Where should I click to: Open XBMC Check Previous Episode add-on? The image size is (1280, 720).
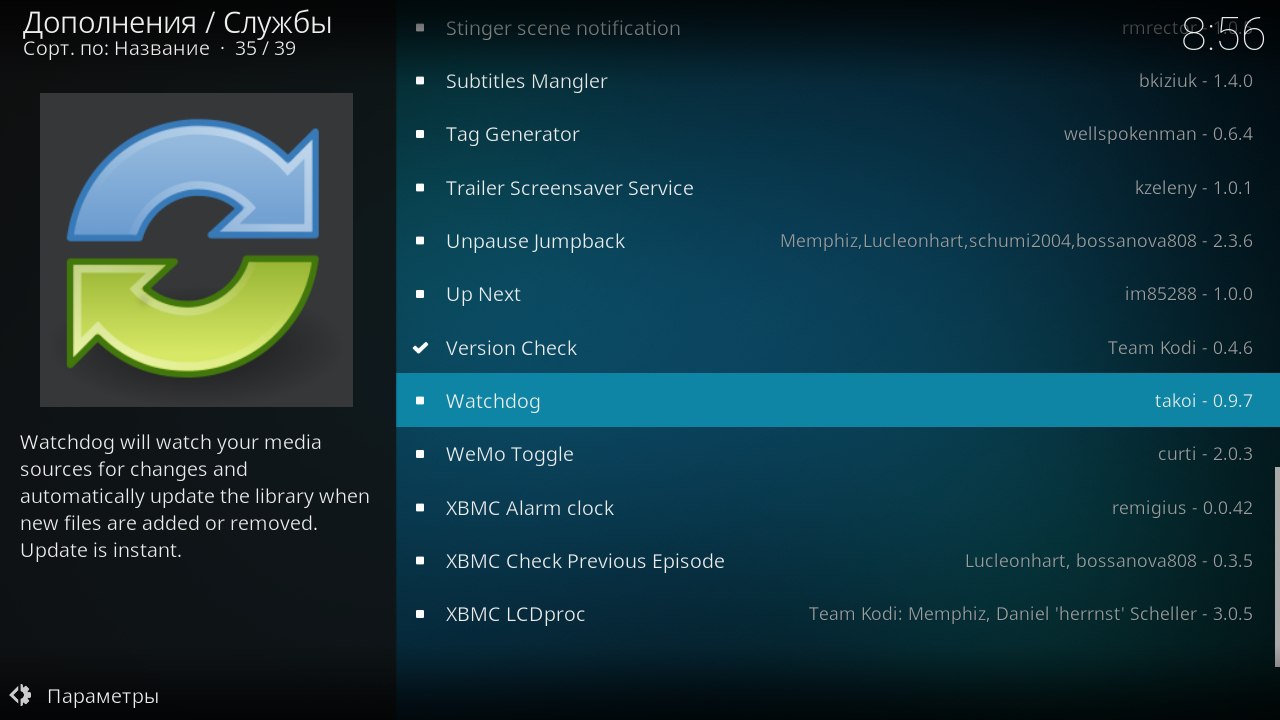point(585,561)
